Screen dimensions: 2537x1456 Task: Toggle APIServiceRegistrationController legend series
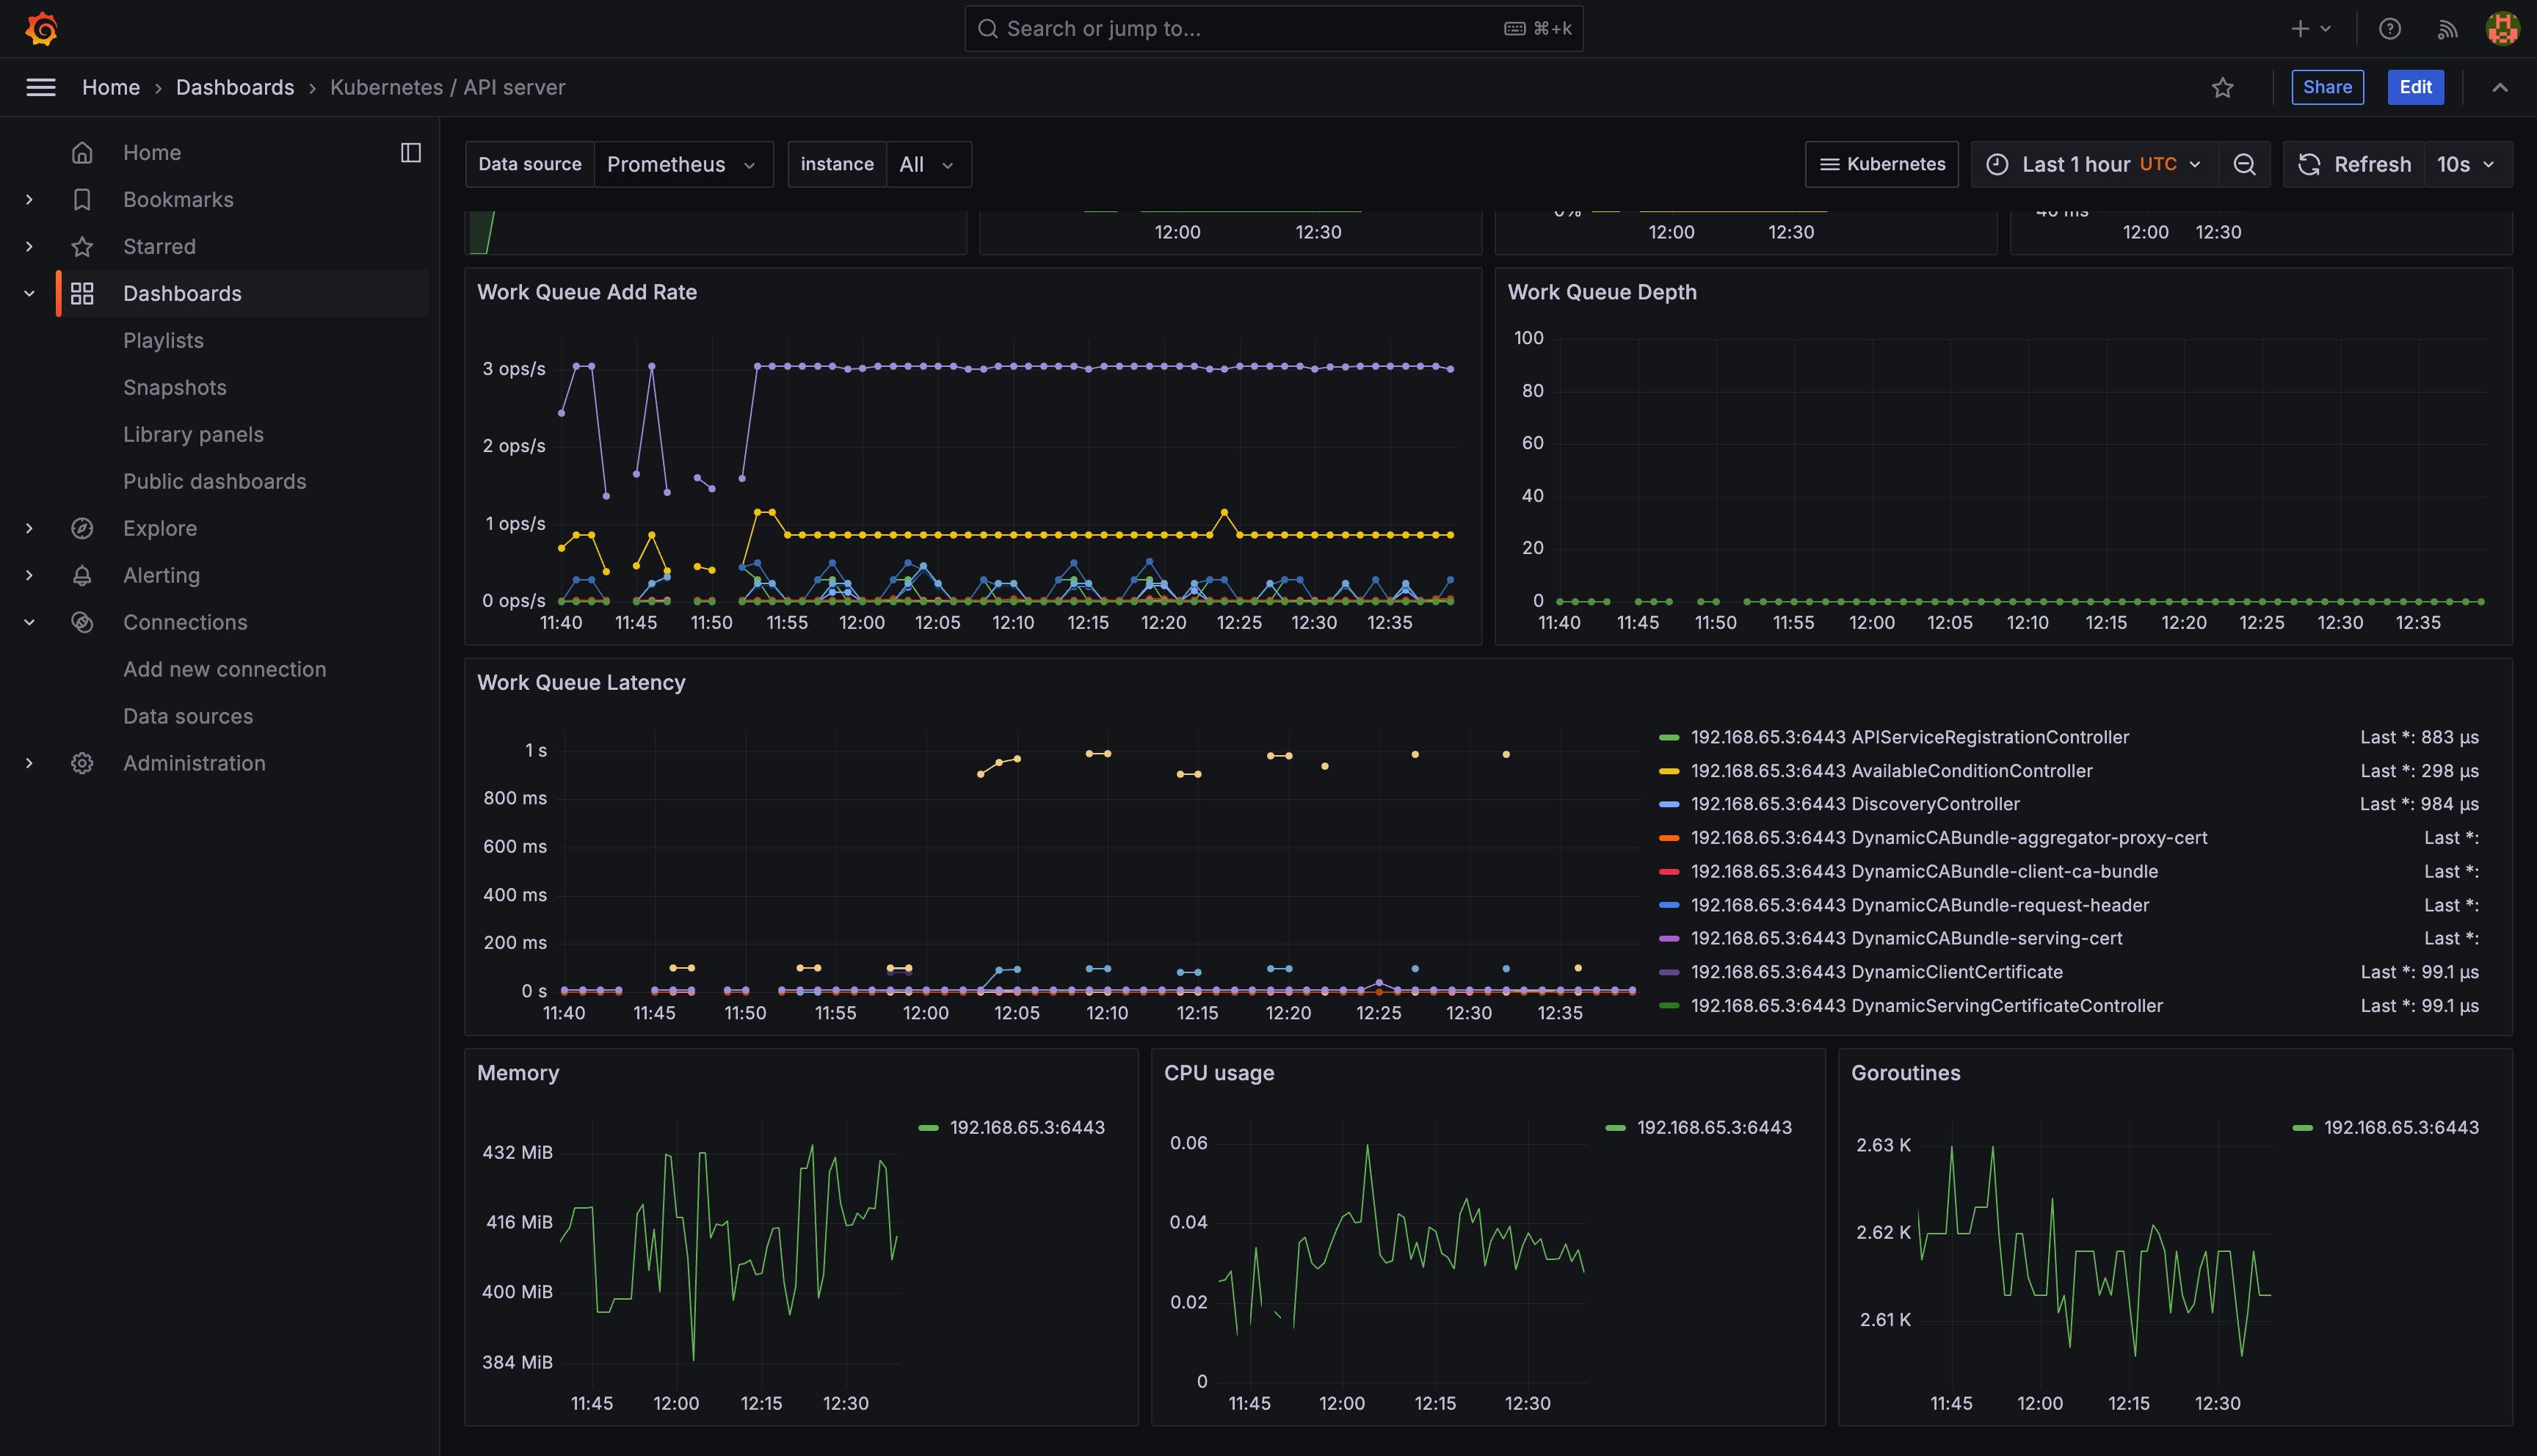click(x=1909, y=737)
